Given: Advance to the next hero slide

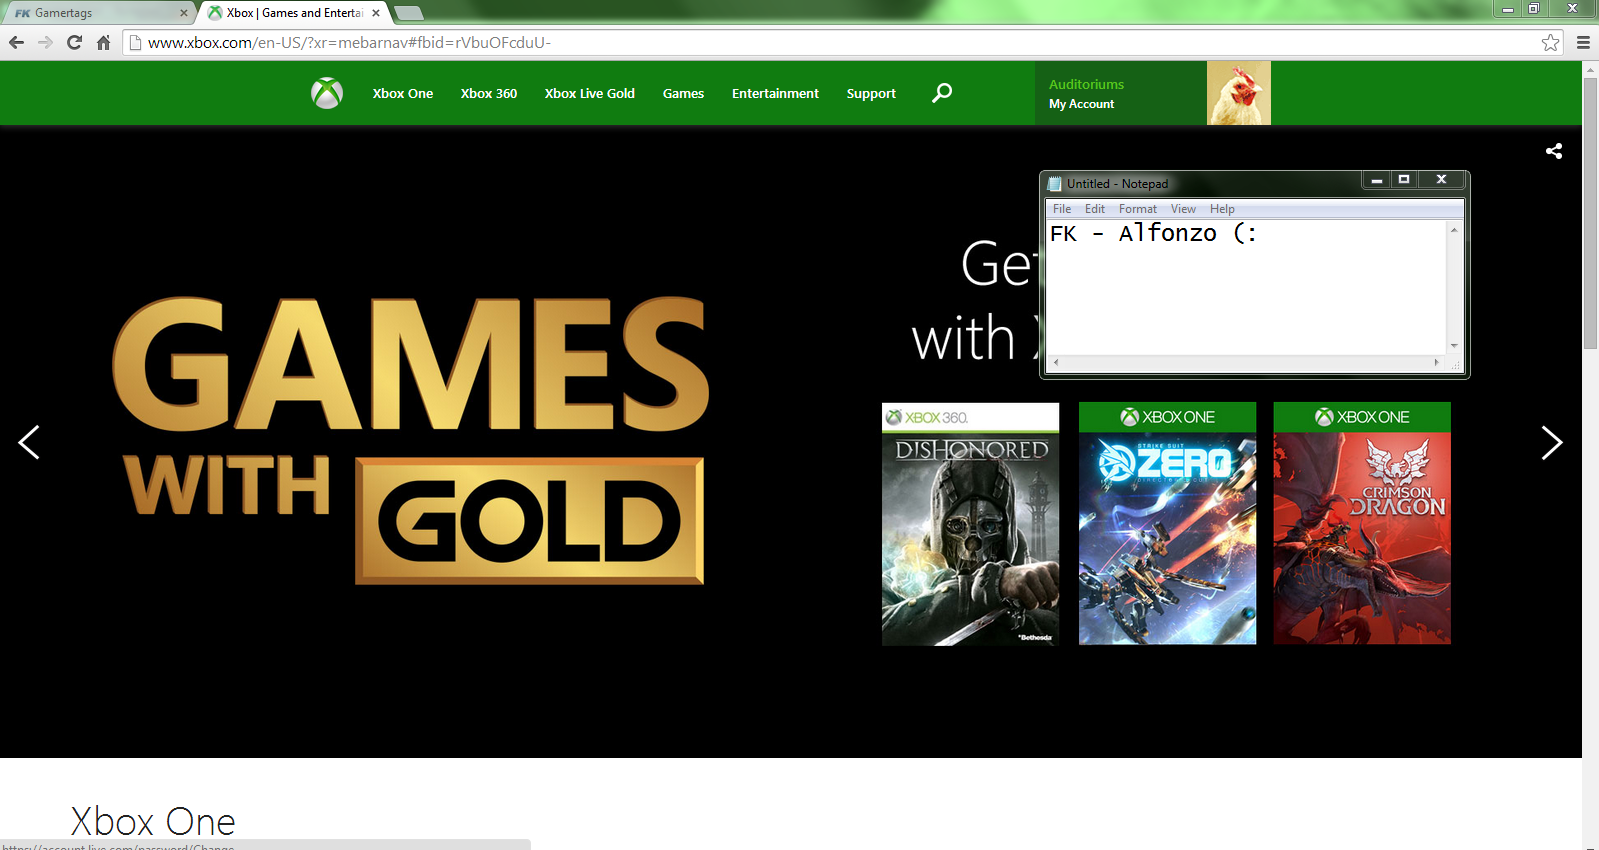Looking at the screenshot, I should pyautogui.click(x=1551, y=442).
